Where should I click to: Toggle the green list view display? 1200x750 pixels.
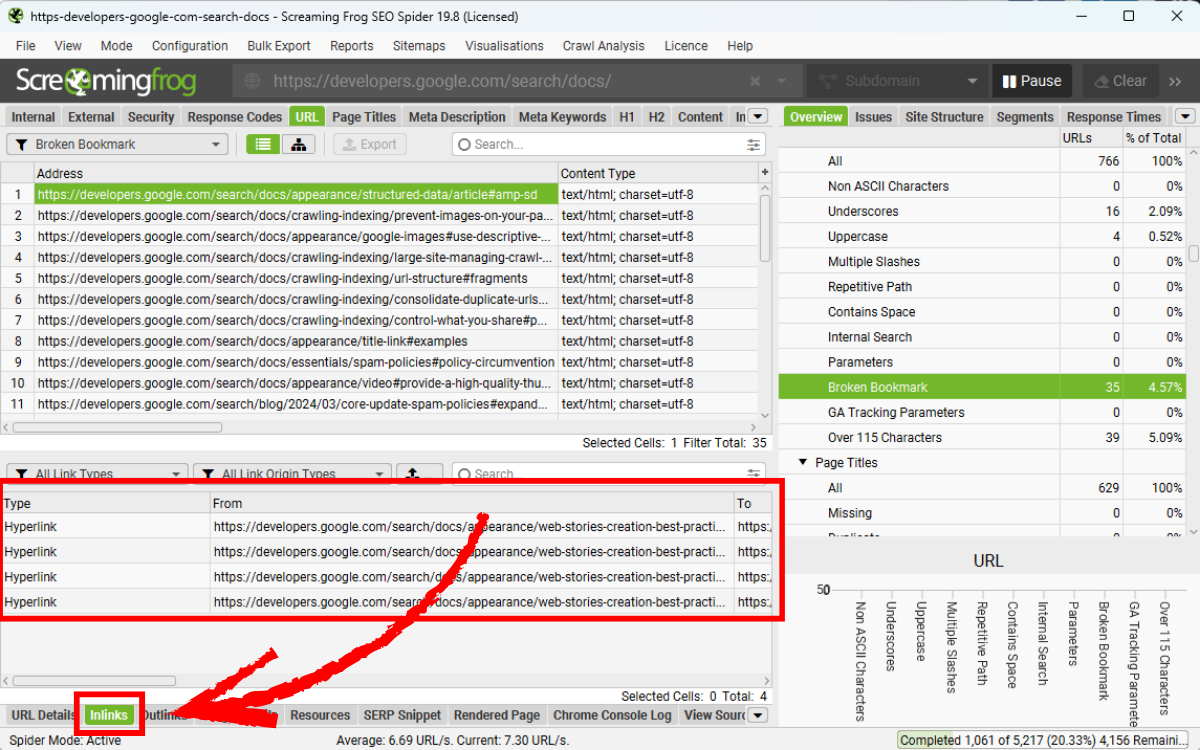[x=263, y=143]
